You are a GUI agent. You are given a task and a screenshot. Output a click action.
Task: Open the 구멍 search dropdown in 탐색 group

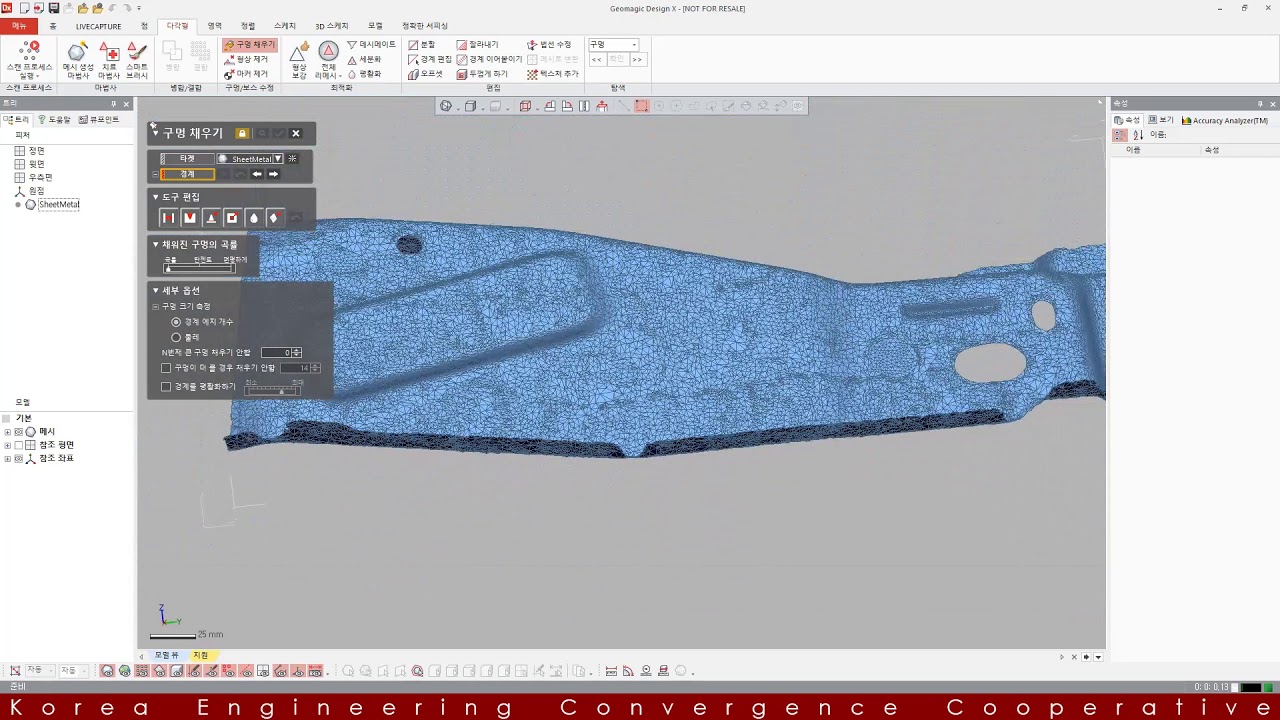point(613,45)
